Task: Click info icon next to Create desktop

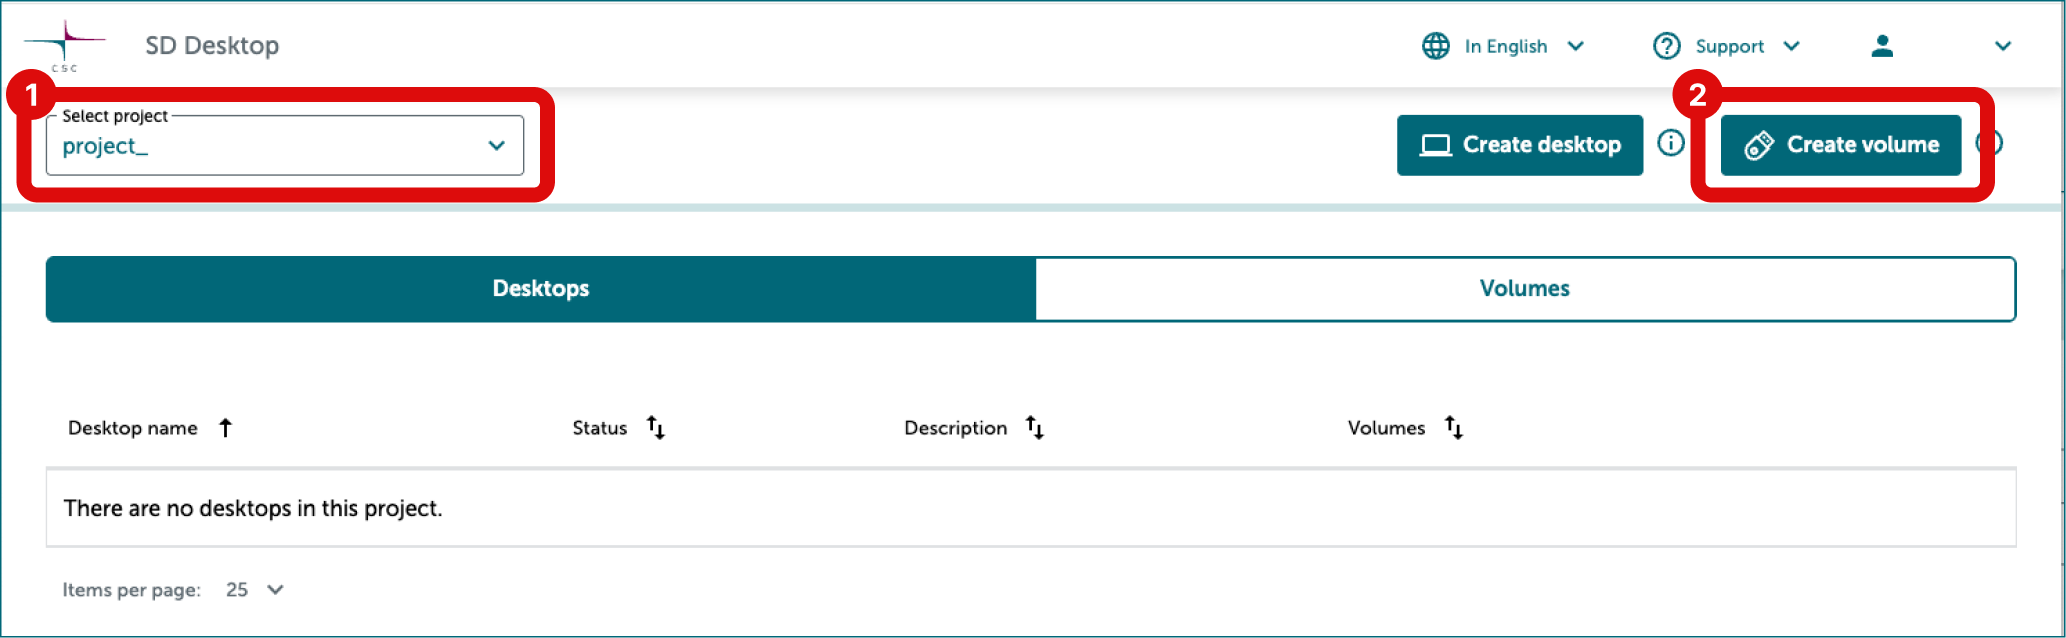Action: tap(1670, 143)
